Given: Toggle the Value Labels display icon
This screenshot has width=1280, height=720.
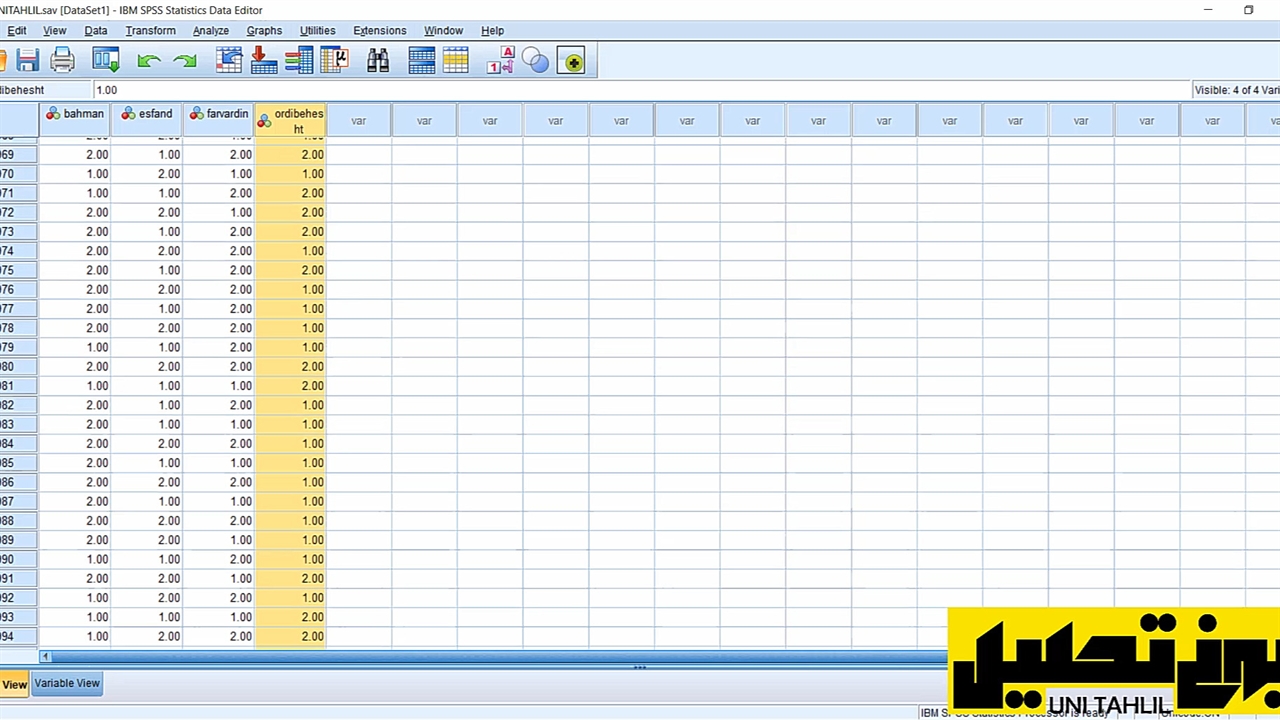Looking at the screenshot, I should (500, 61).
